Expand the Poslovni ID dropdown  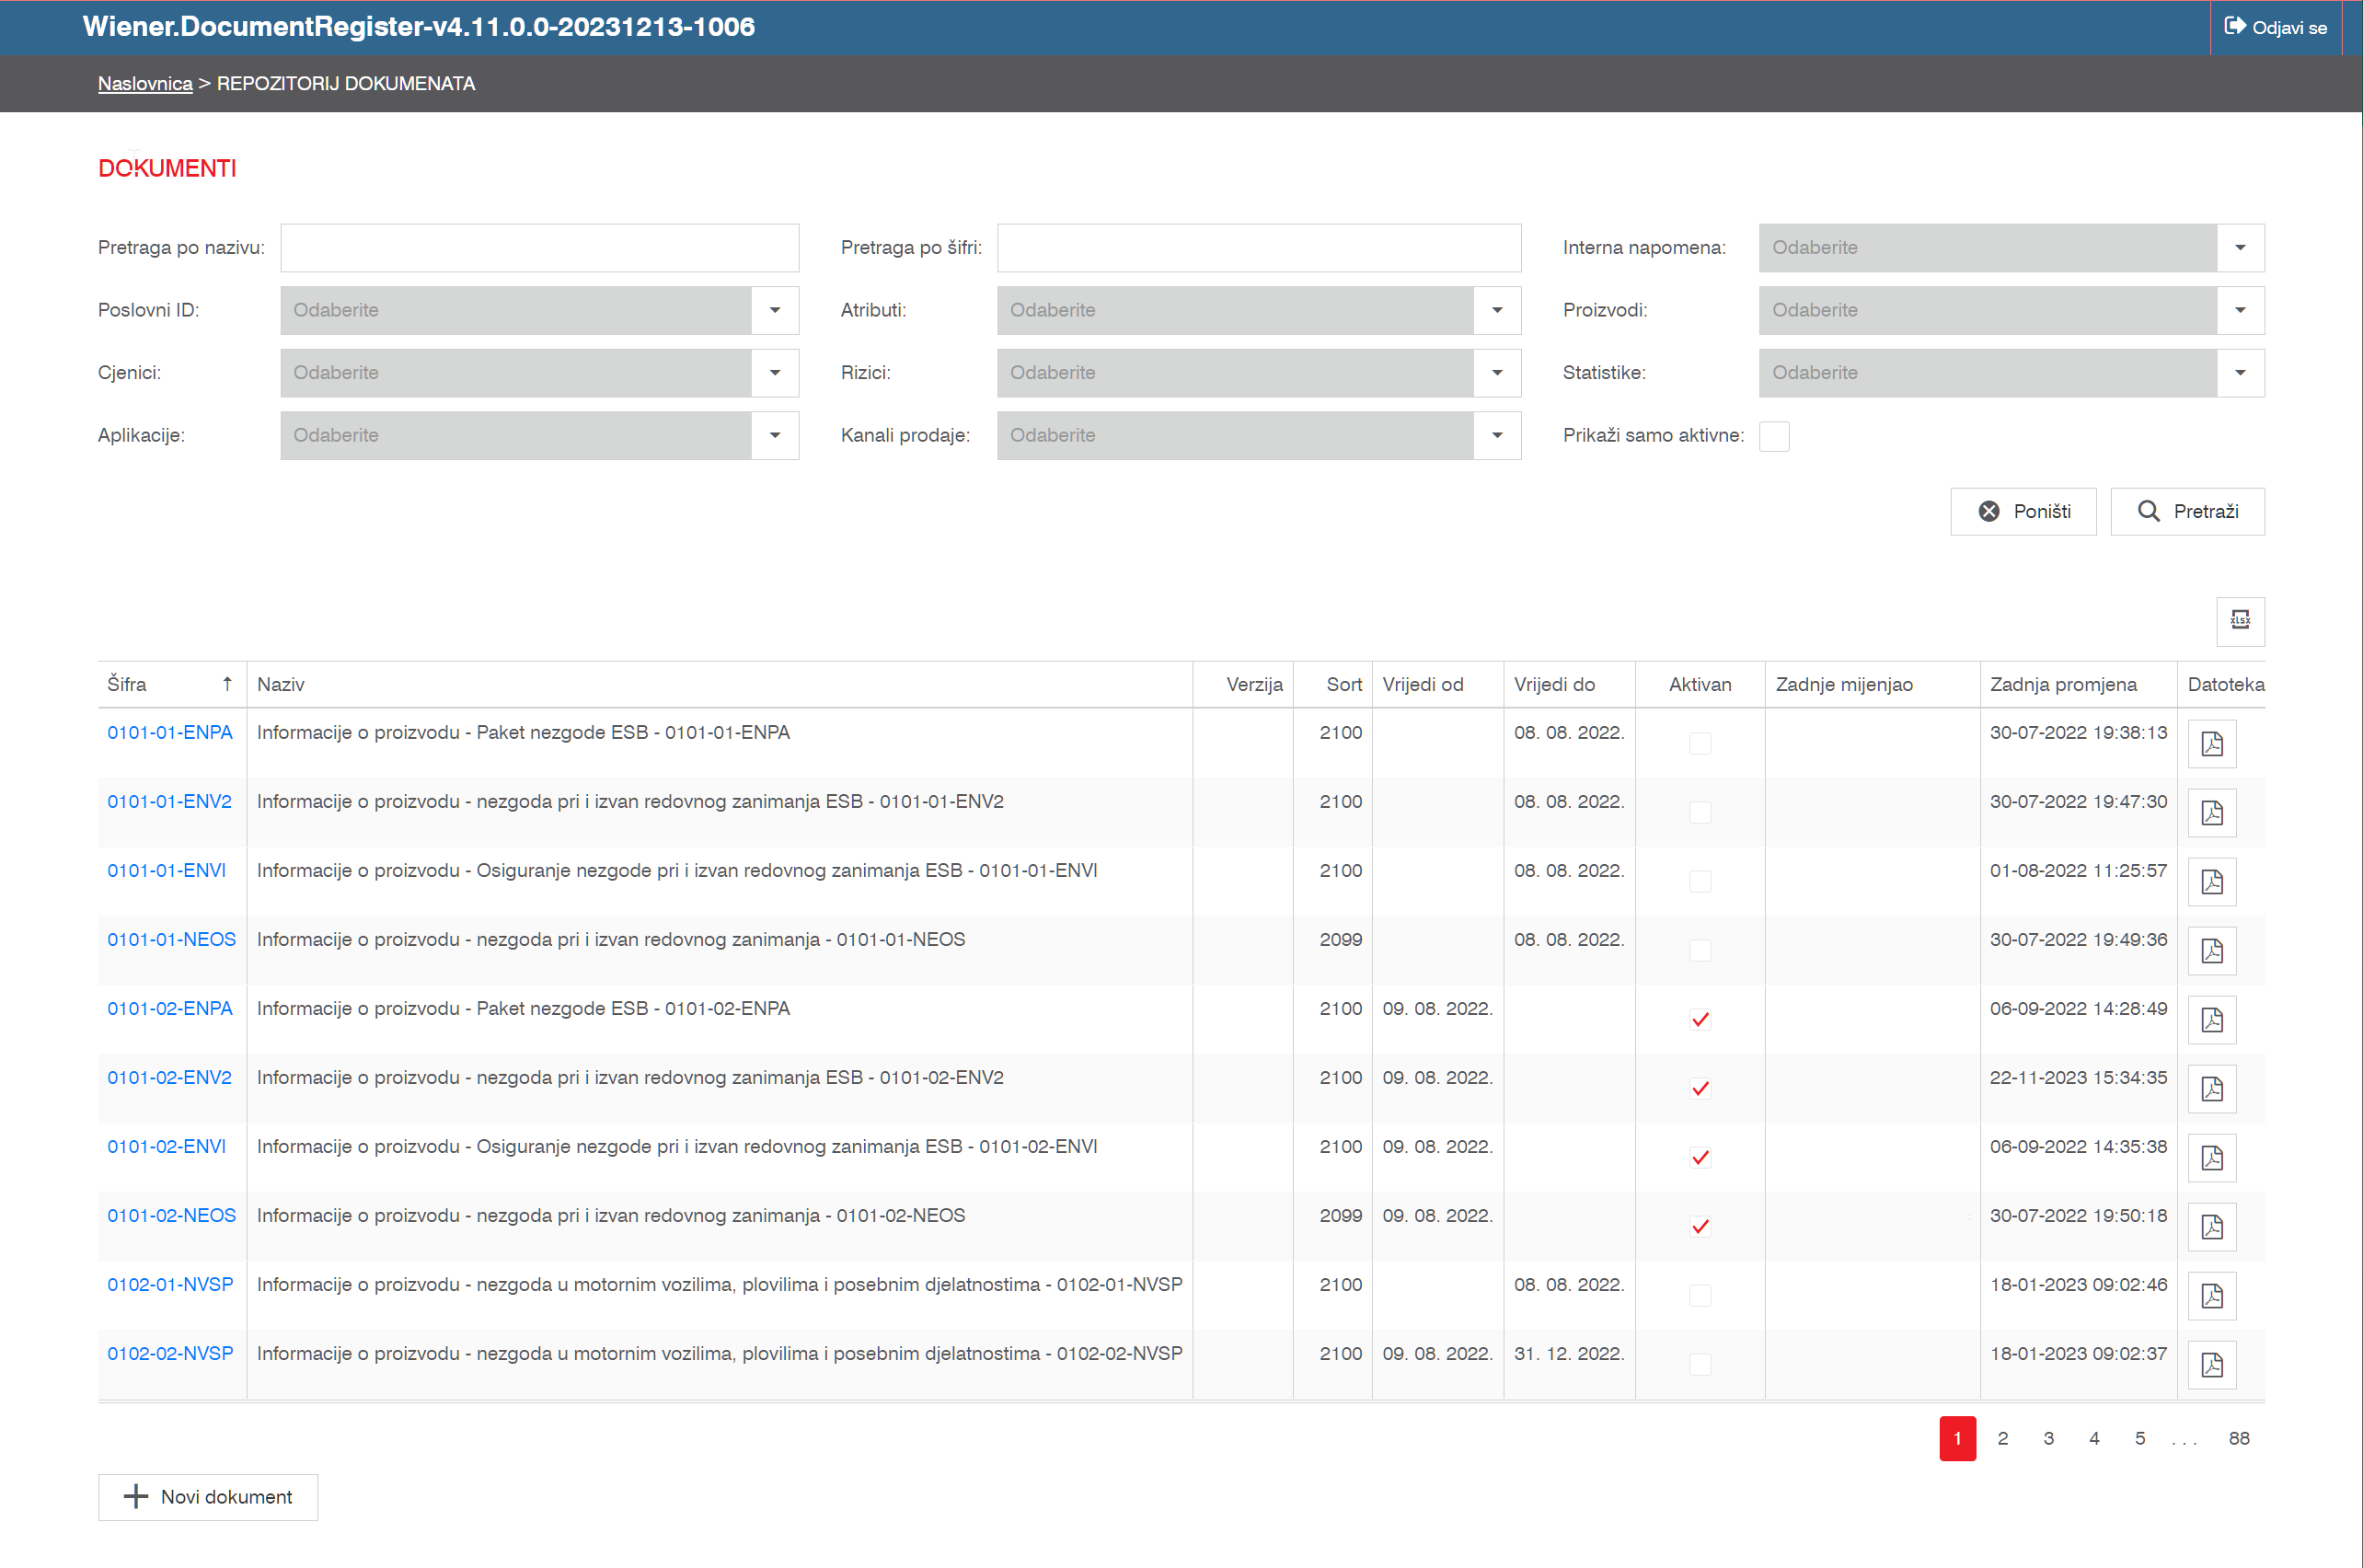(x=774, y=310)
